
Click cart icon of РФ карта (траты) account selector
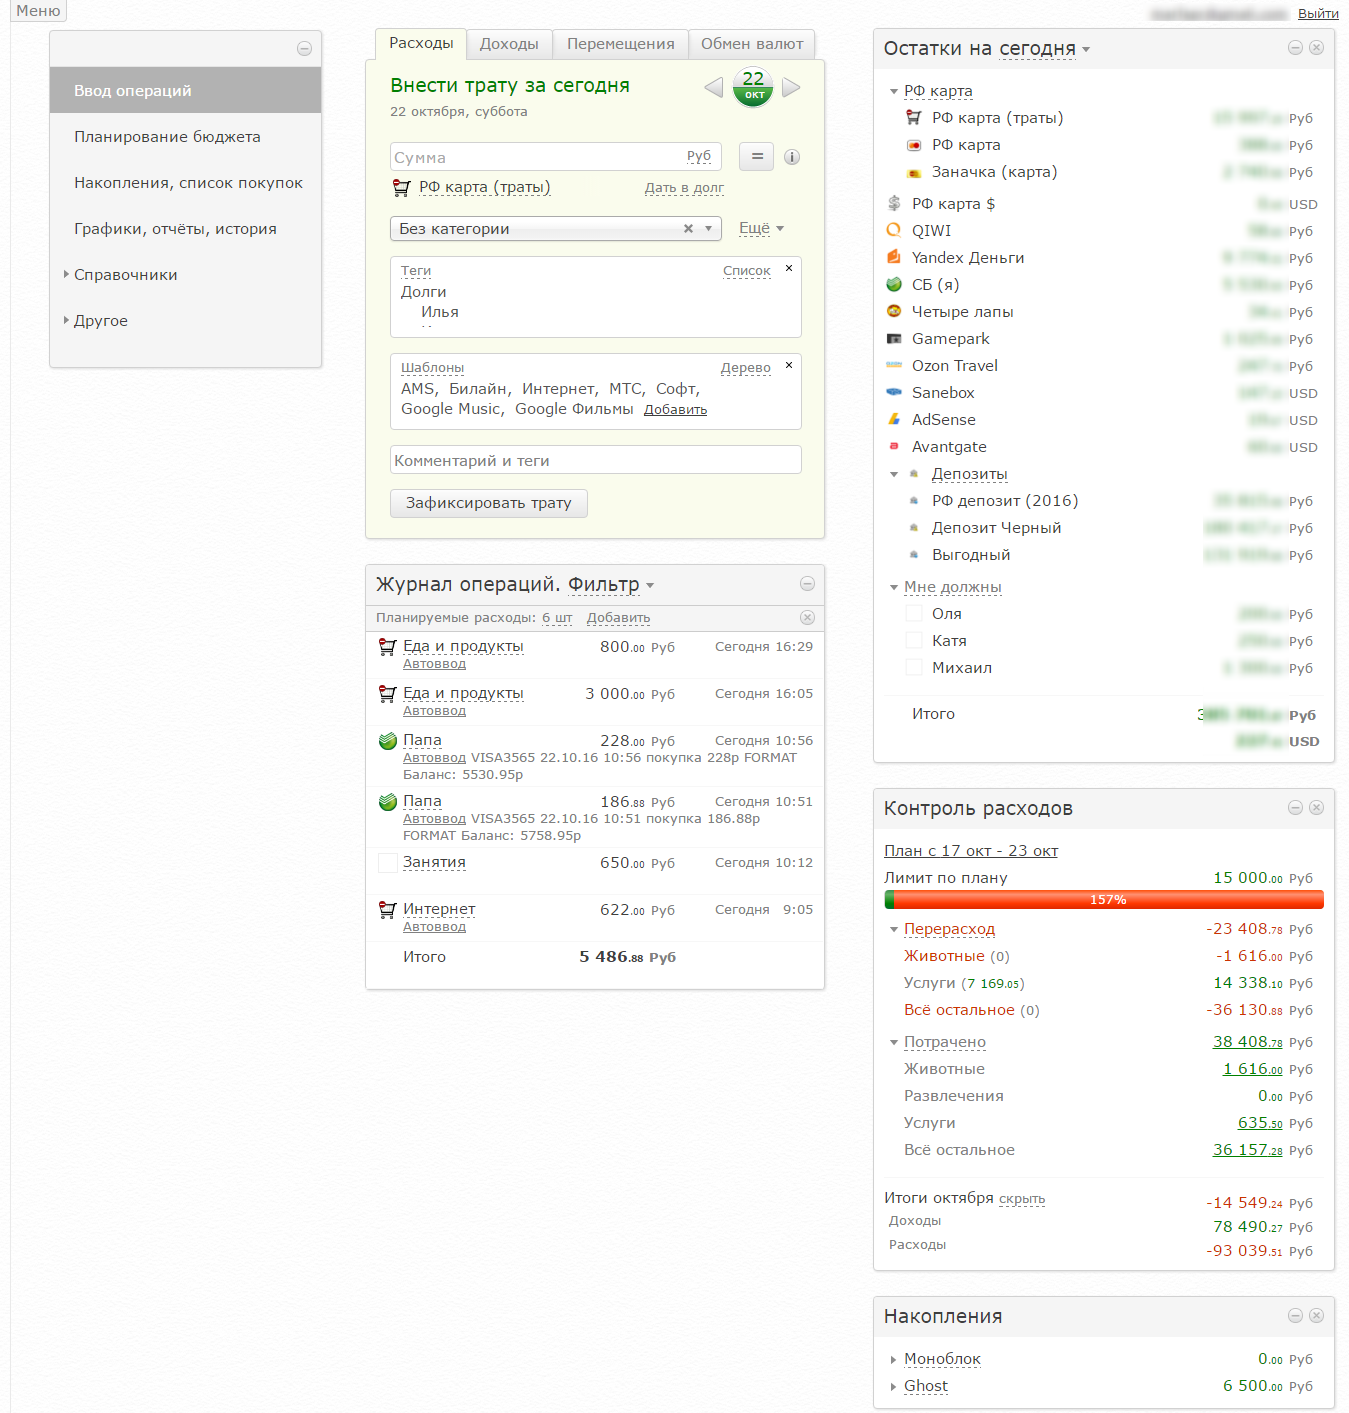tap(401, 187)
